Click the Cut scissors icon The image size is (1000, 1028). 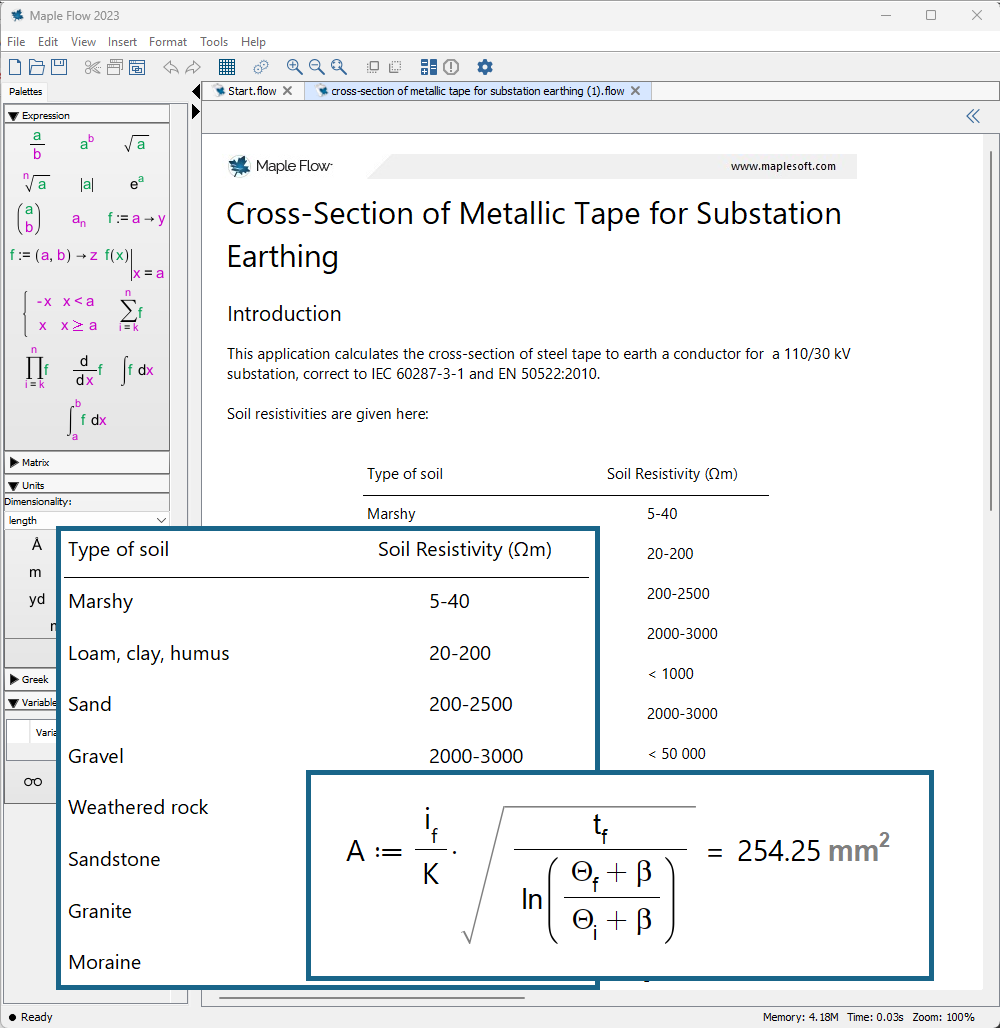pos(93,67)
